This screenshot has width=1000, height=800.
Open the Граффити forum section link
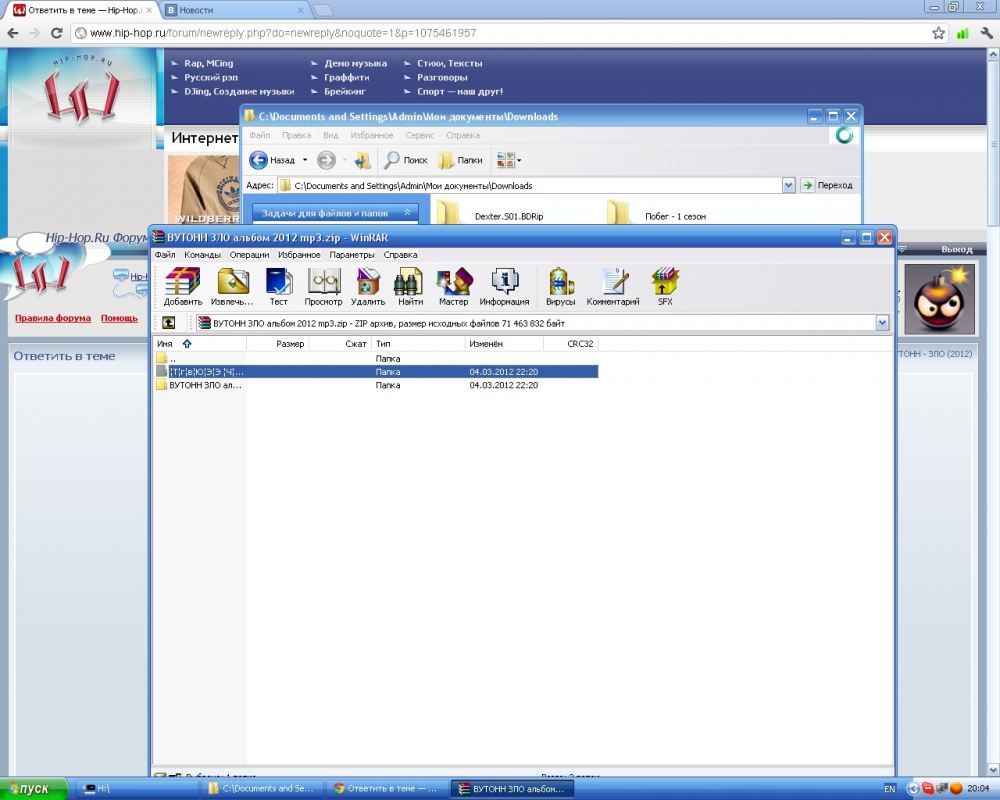(x=346, y=77)
